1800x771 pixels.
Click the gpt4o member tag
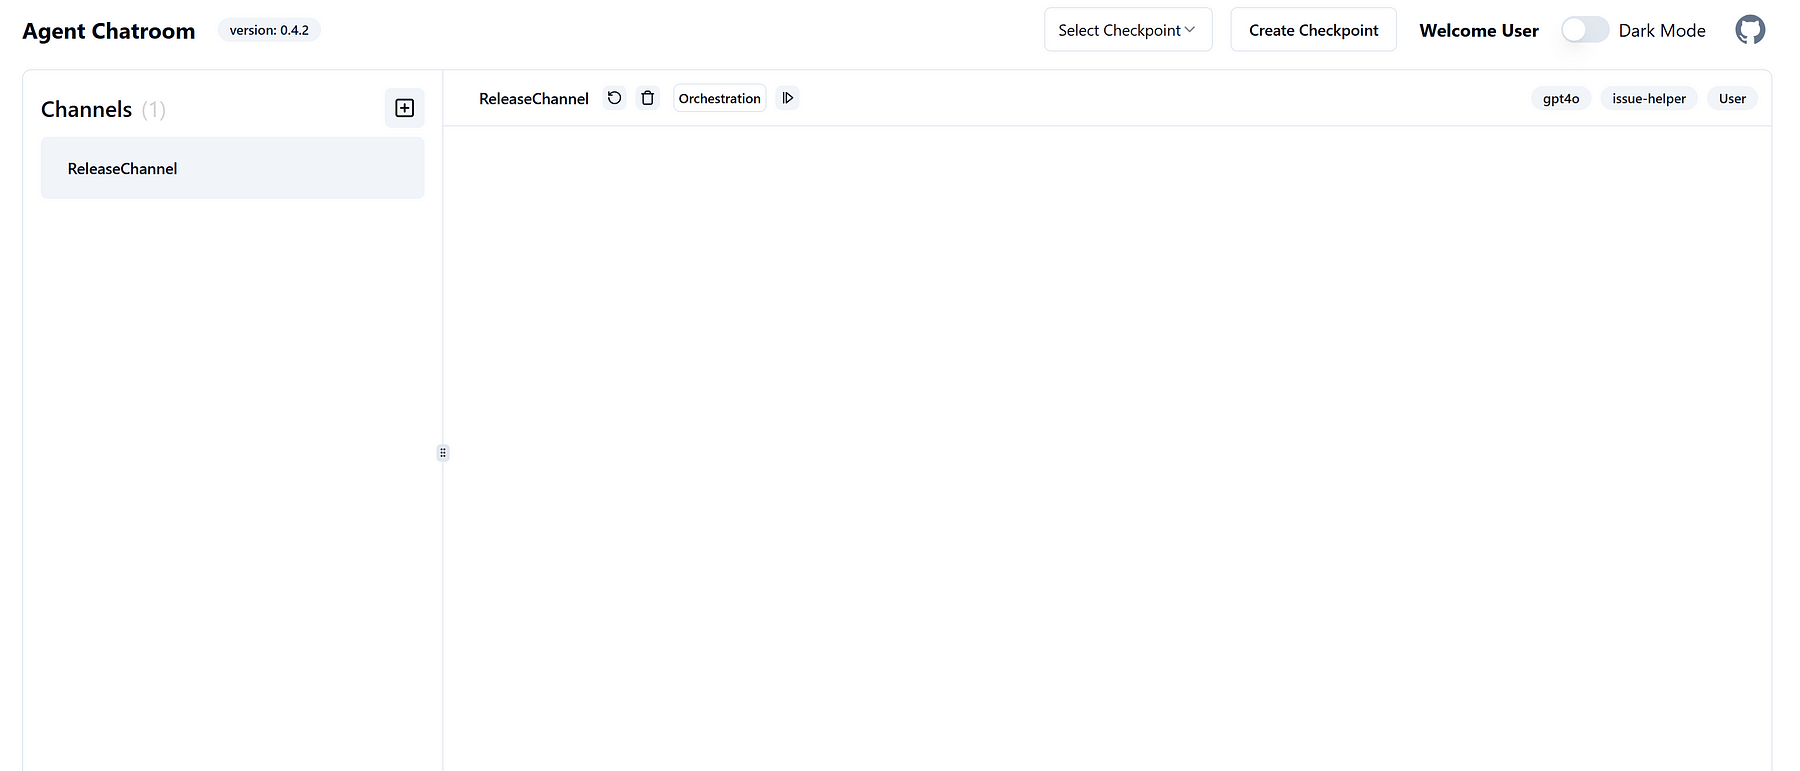[1561, 98]
